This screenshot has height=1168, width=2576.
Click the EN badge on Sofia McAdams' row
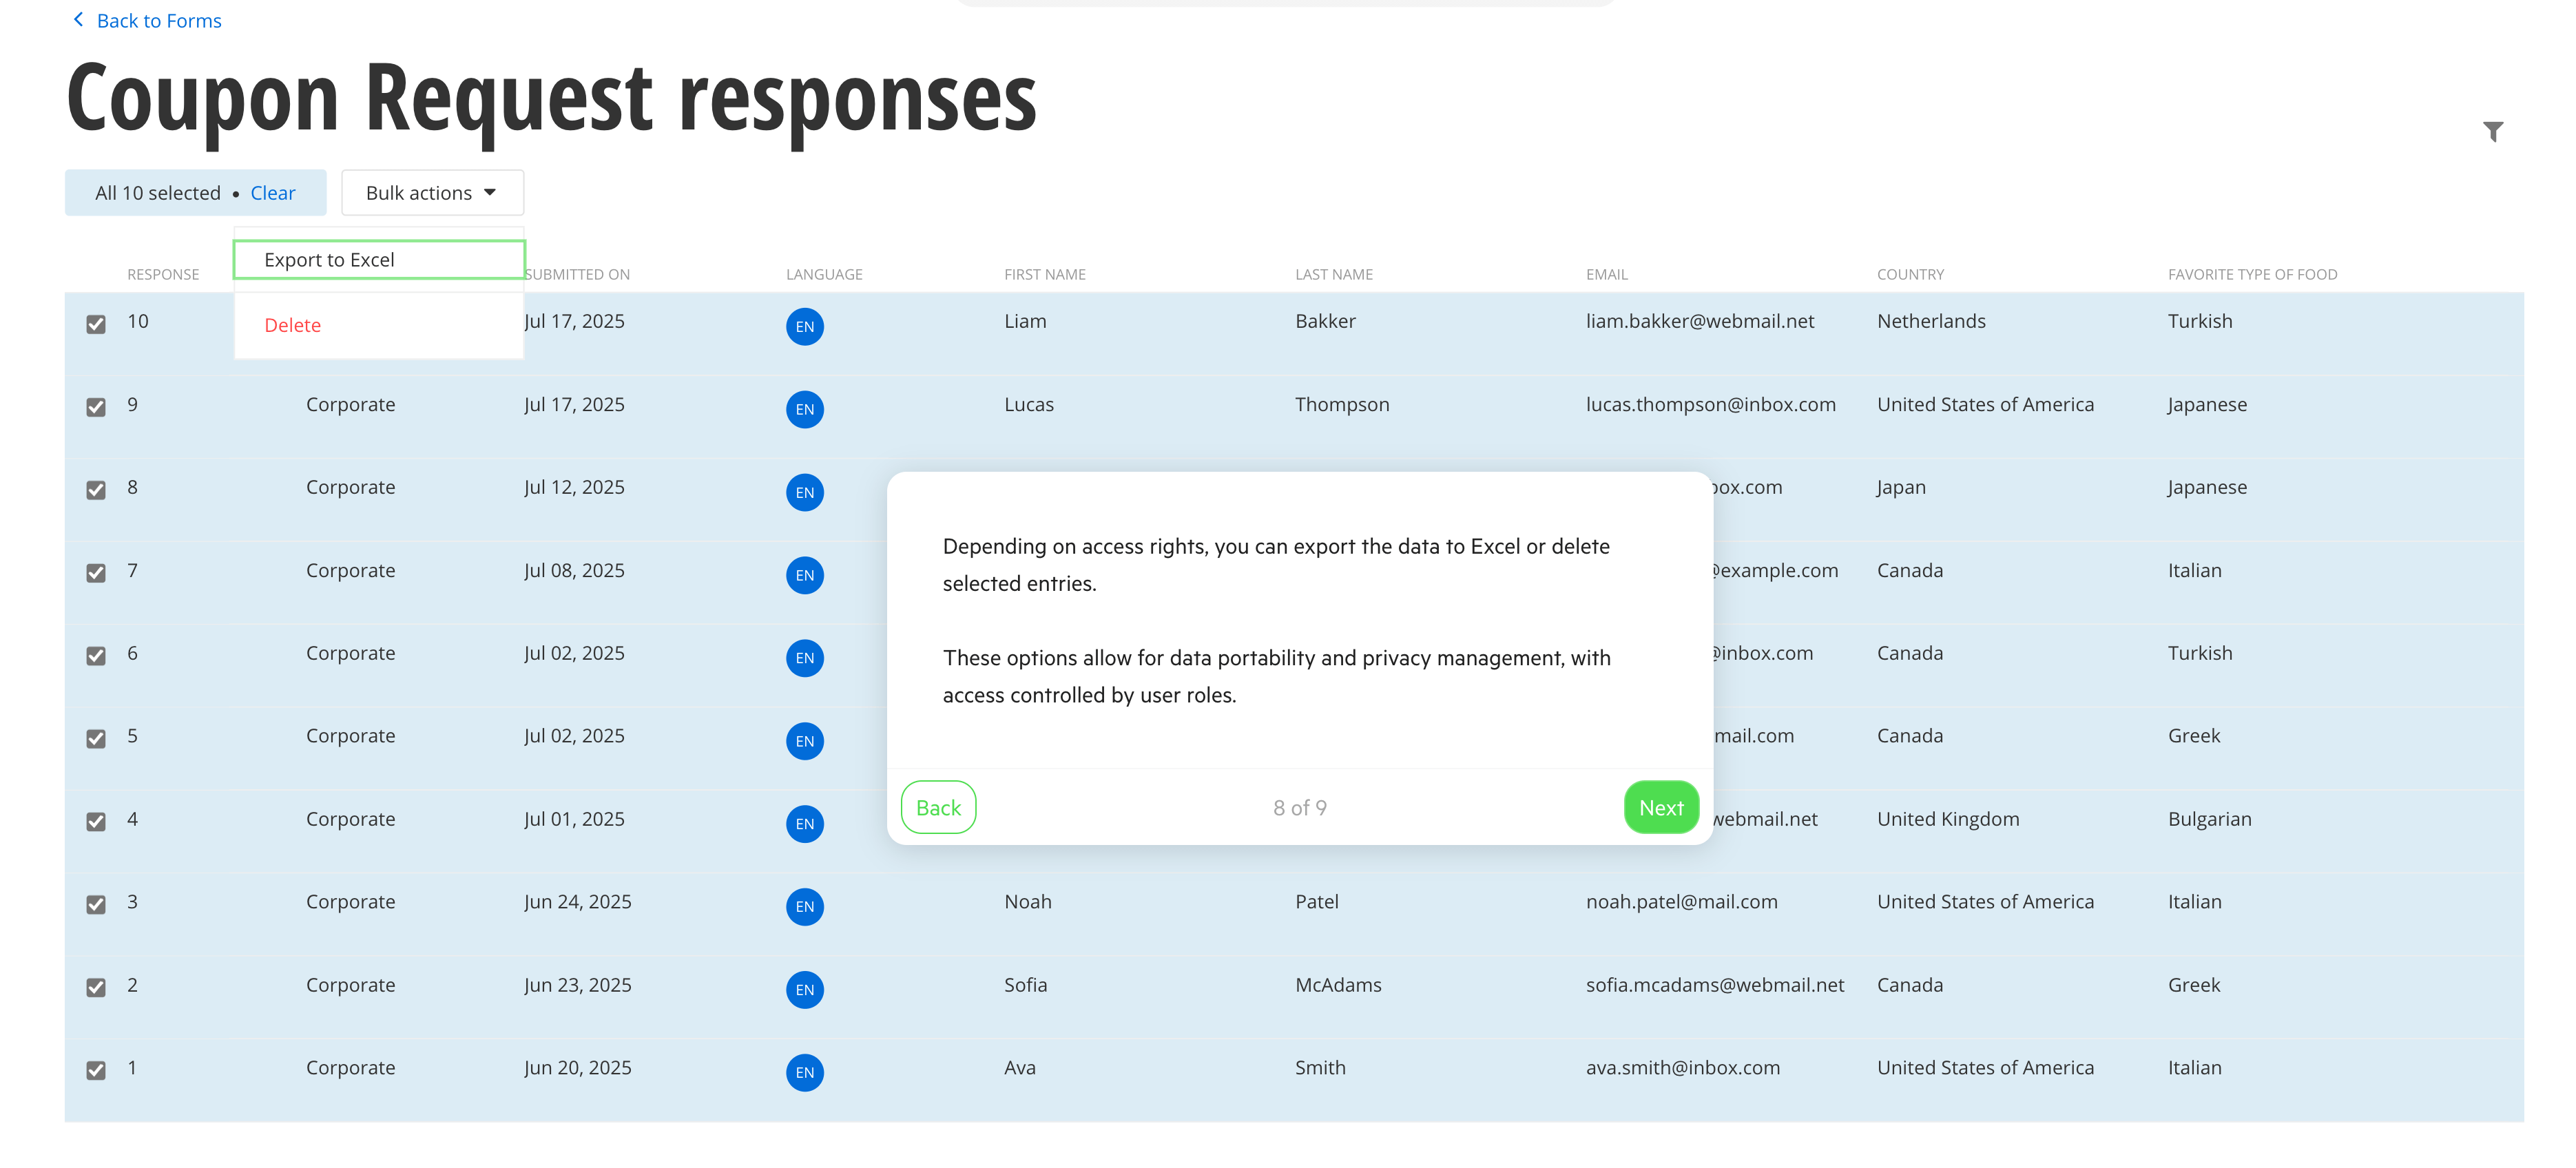[x=805, y=989]
